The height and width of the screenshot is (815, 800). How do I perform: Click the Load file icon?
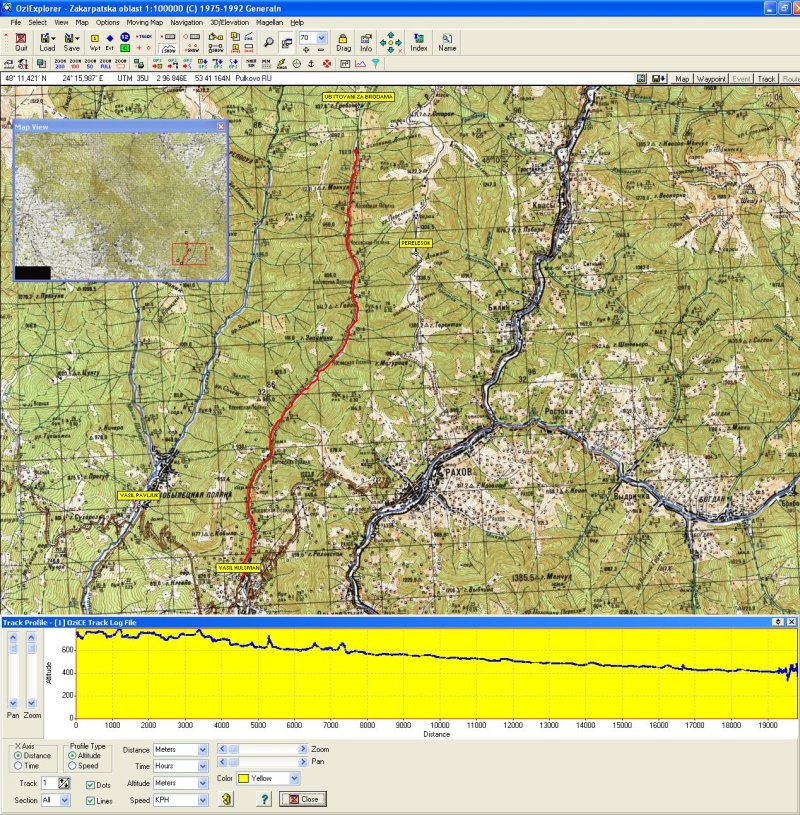(47, 42)
